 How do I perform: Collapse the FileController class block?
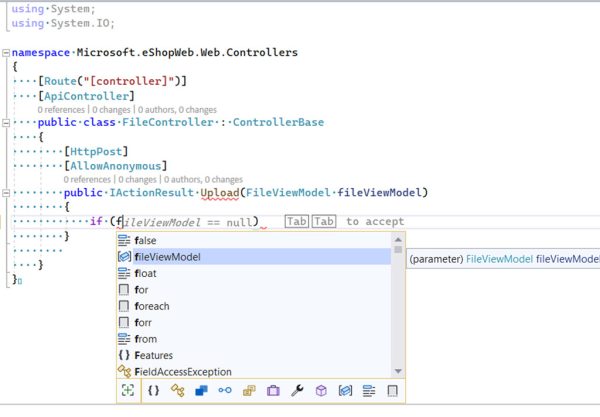click(x=6, y=123)
